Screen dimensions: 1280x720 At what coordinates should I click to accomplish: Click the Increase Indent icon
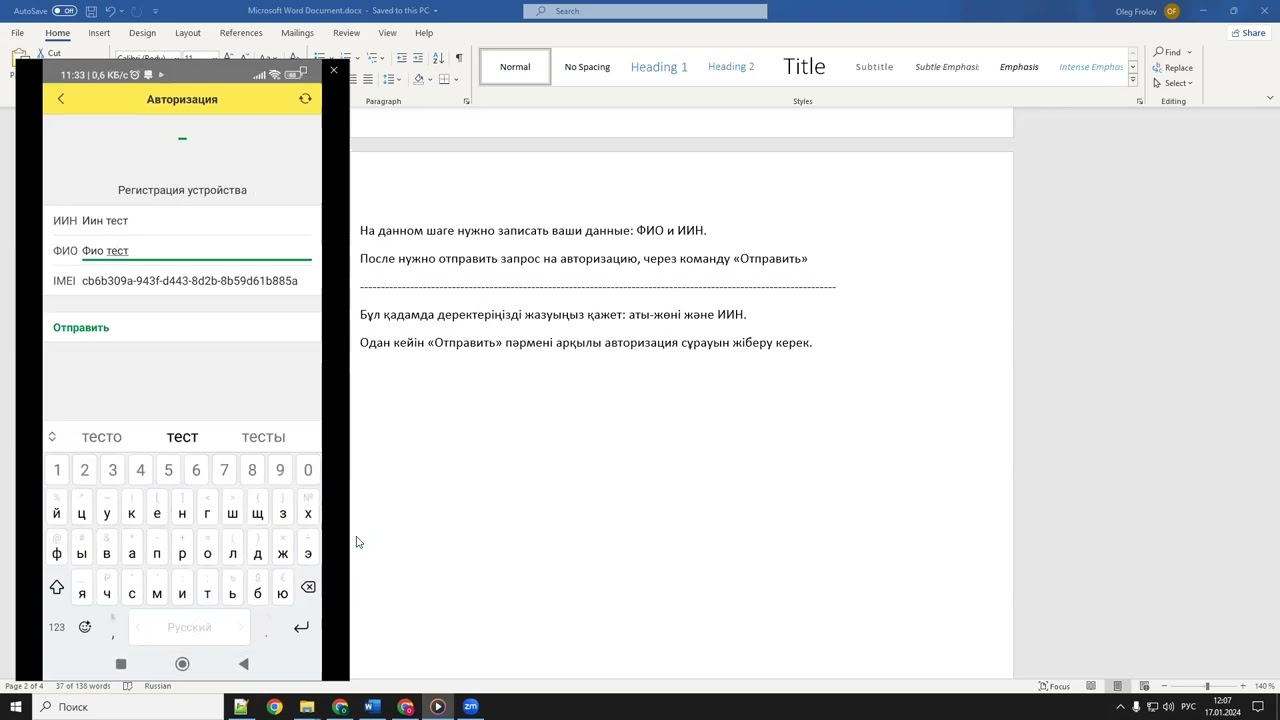pyautogui.click(x=417, y=58)
